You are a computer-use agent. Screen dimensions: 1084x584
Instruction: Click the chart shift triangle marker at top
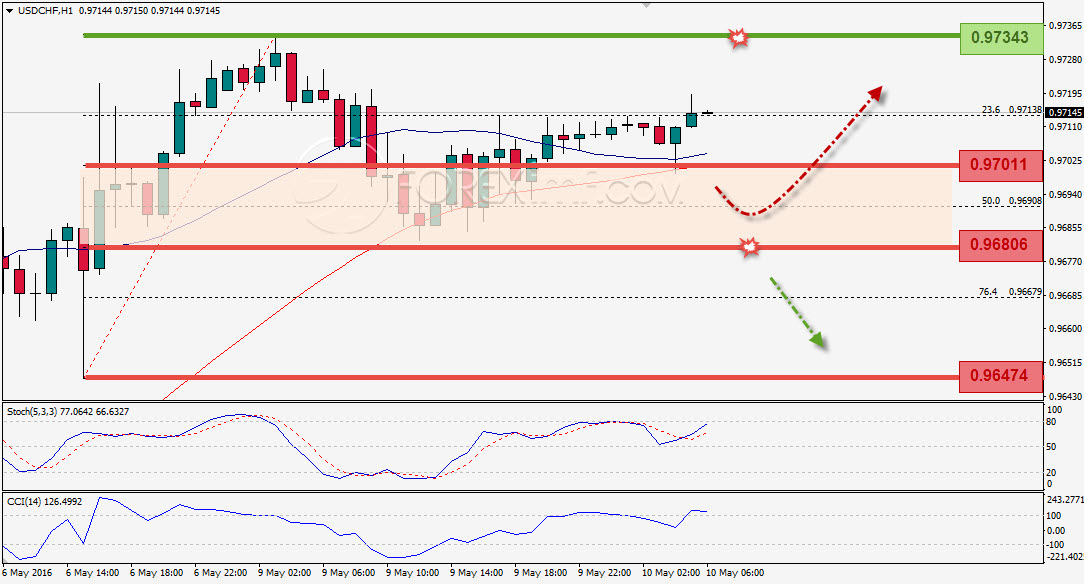pyautogui.click(x=646, y=4)
